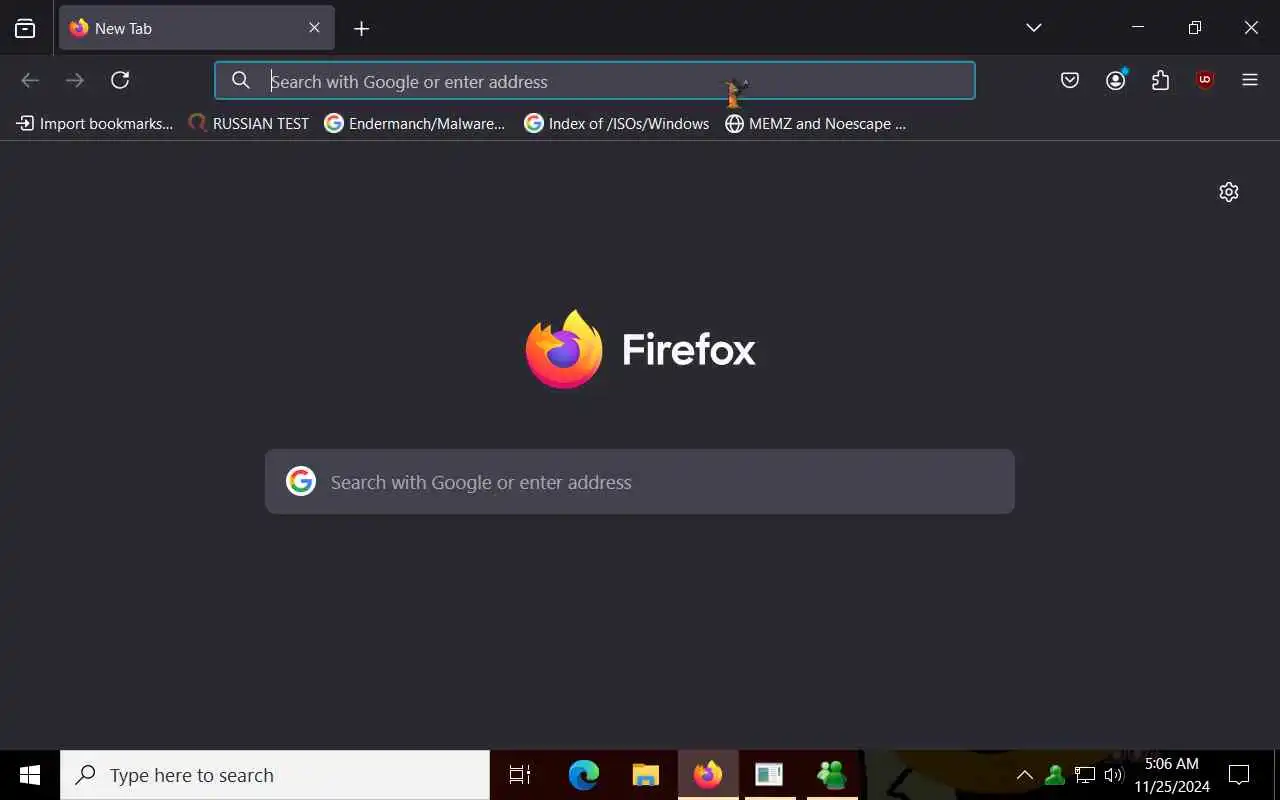Viewport: 1280px width, 800px height.
Task: Open the notification center icon
Action: pos(1240,775)
